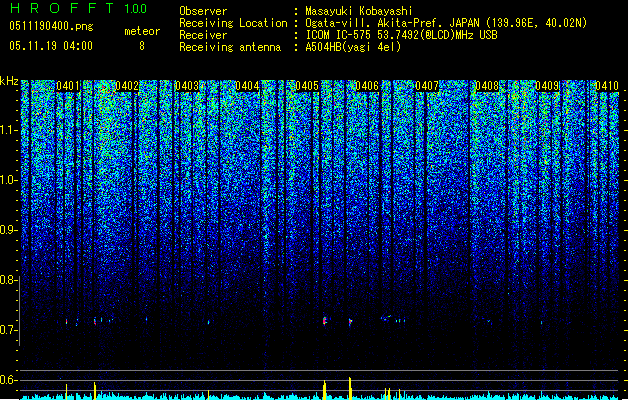The width and height of the screenshot is (629, 400).
Task: Click the 1.0 kHz axis label
Action: click(8, 180)
